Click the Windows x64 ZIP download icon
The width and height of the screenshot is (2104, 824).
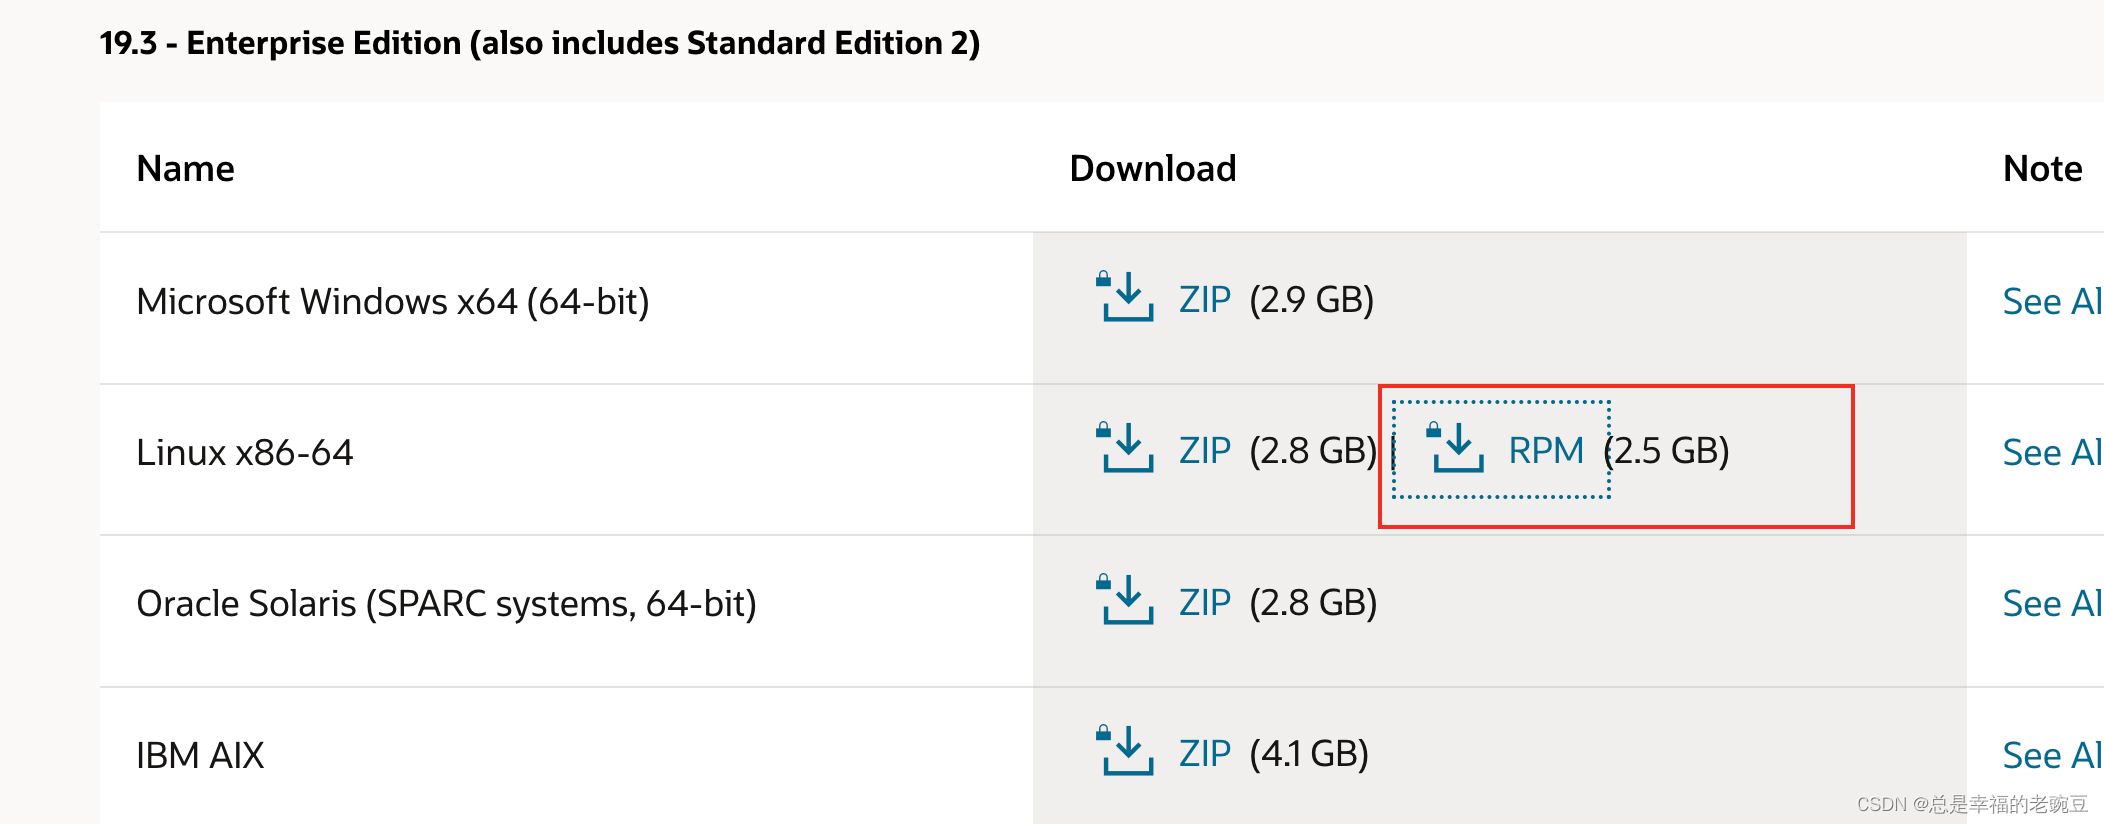click(1126, 297)
